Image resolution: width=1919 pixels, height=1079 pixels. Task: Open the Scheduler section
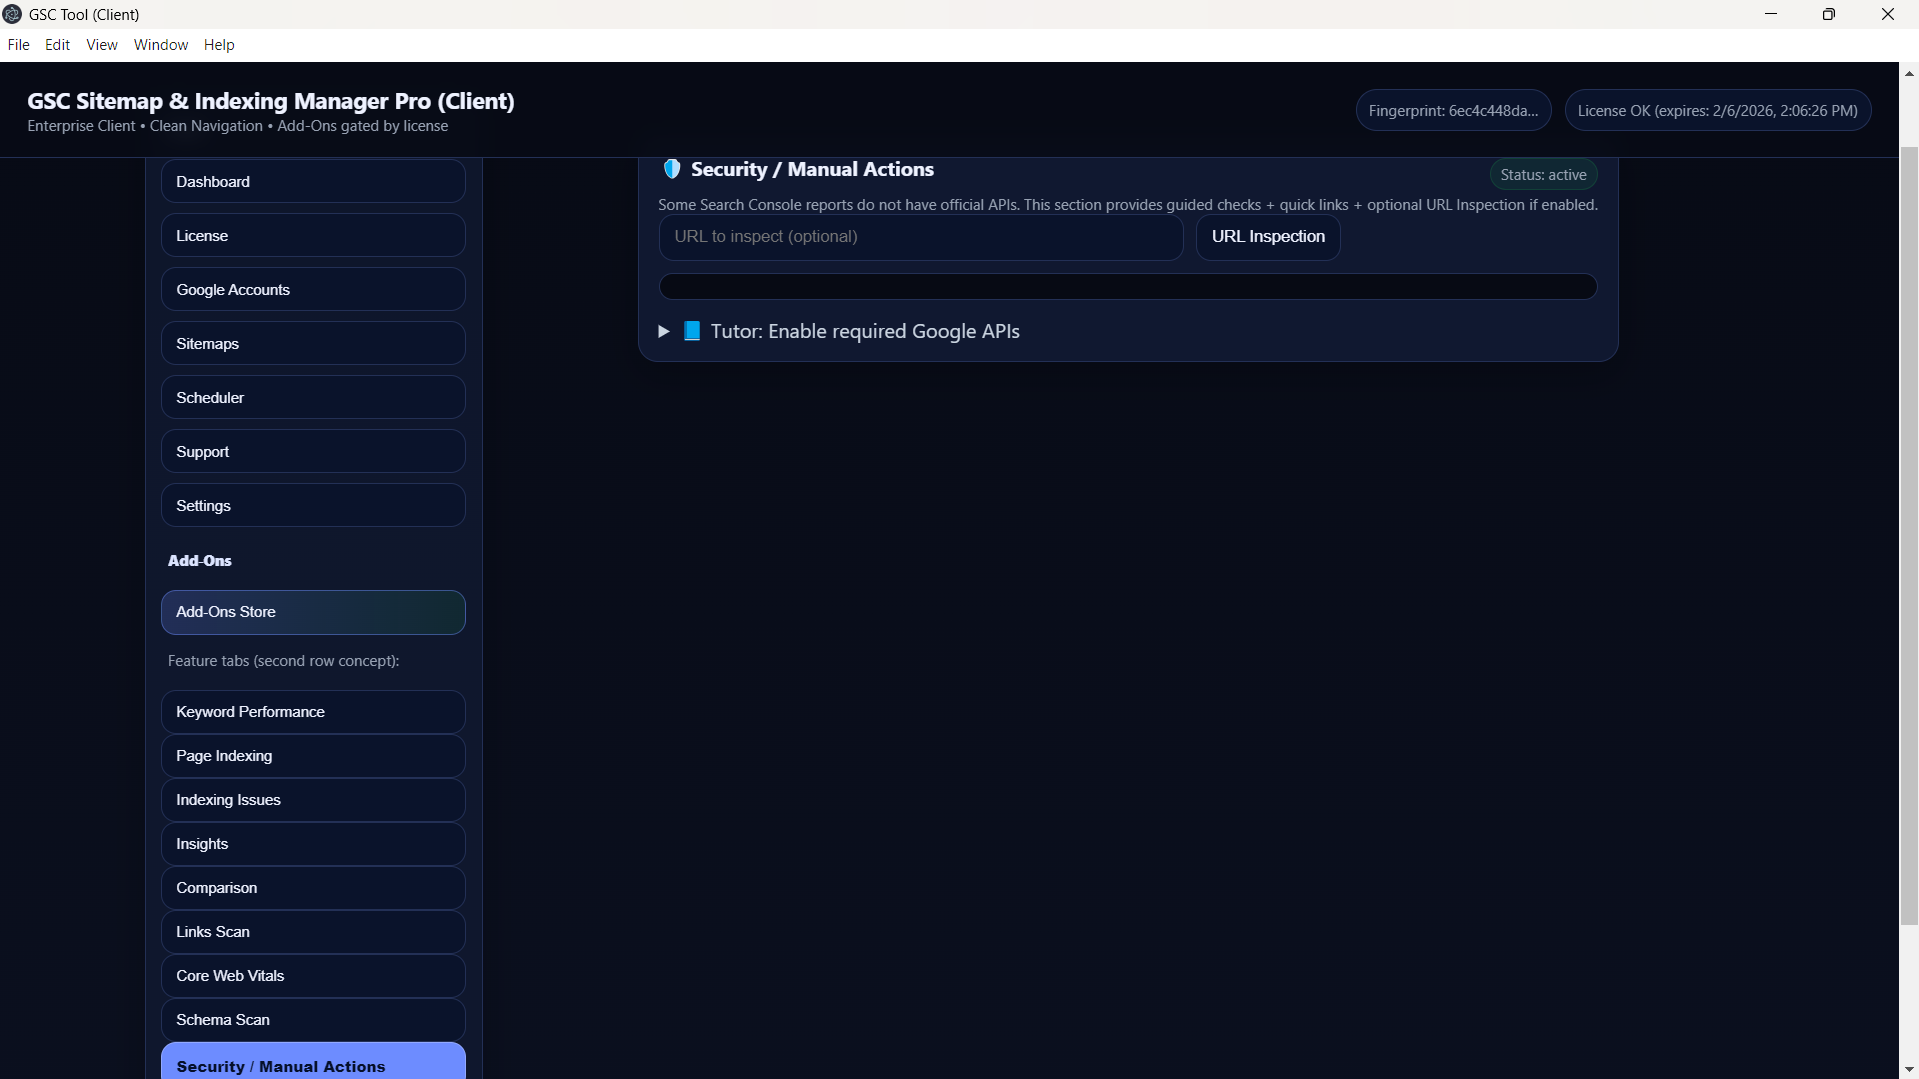[x=313, y=398]
